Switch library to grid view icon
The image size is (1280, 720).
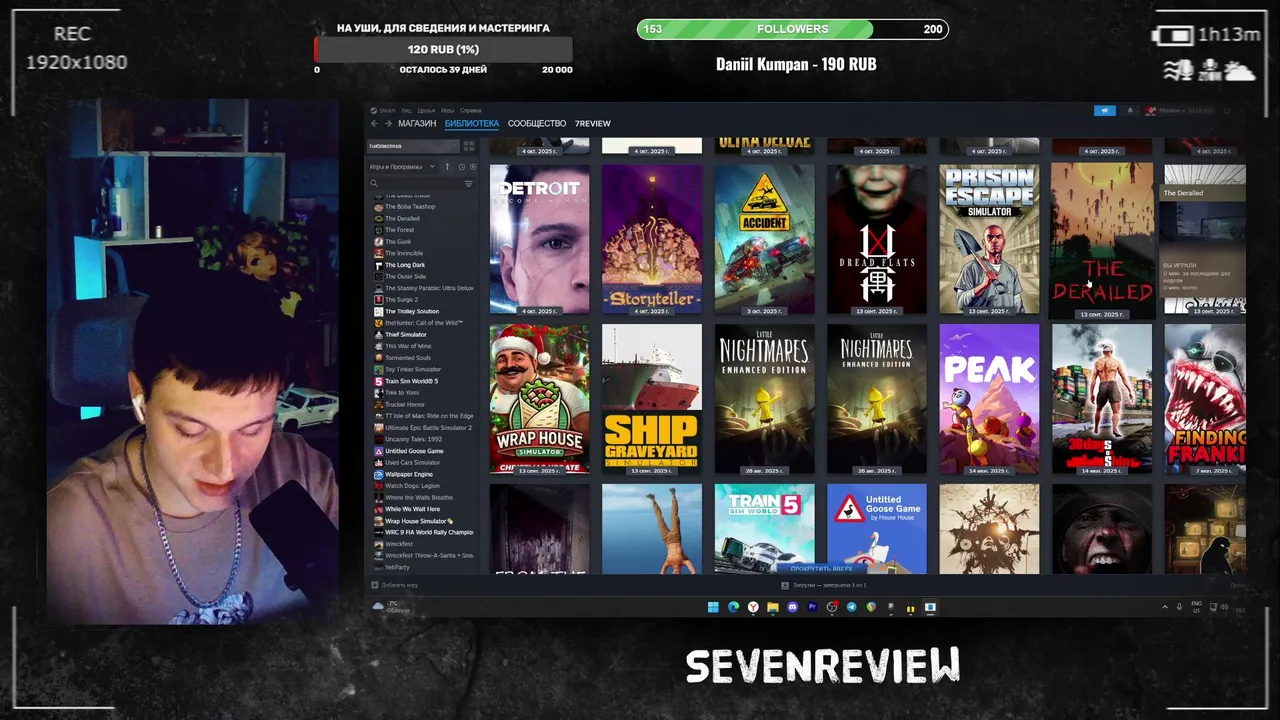coord(468,146)
